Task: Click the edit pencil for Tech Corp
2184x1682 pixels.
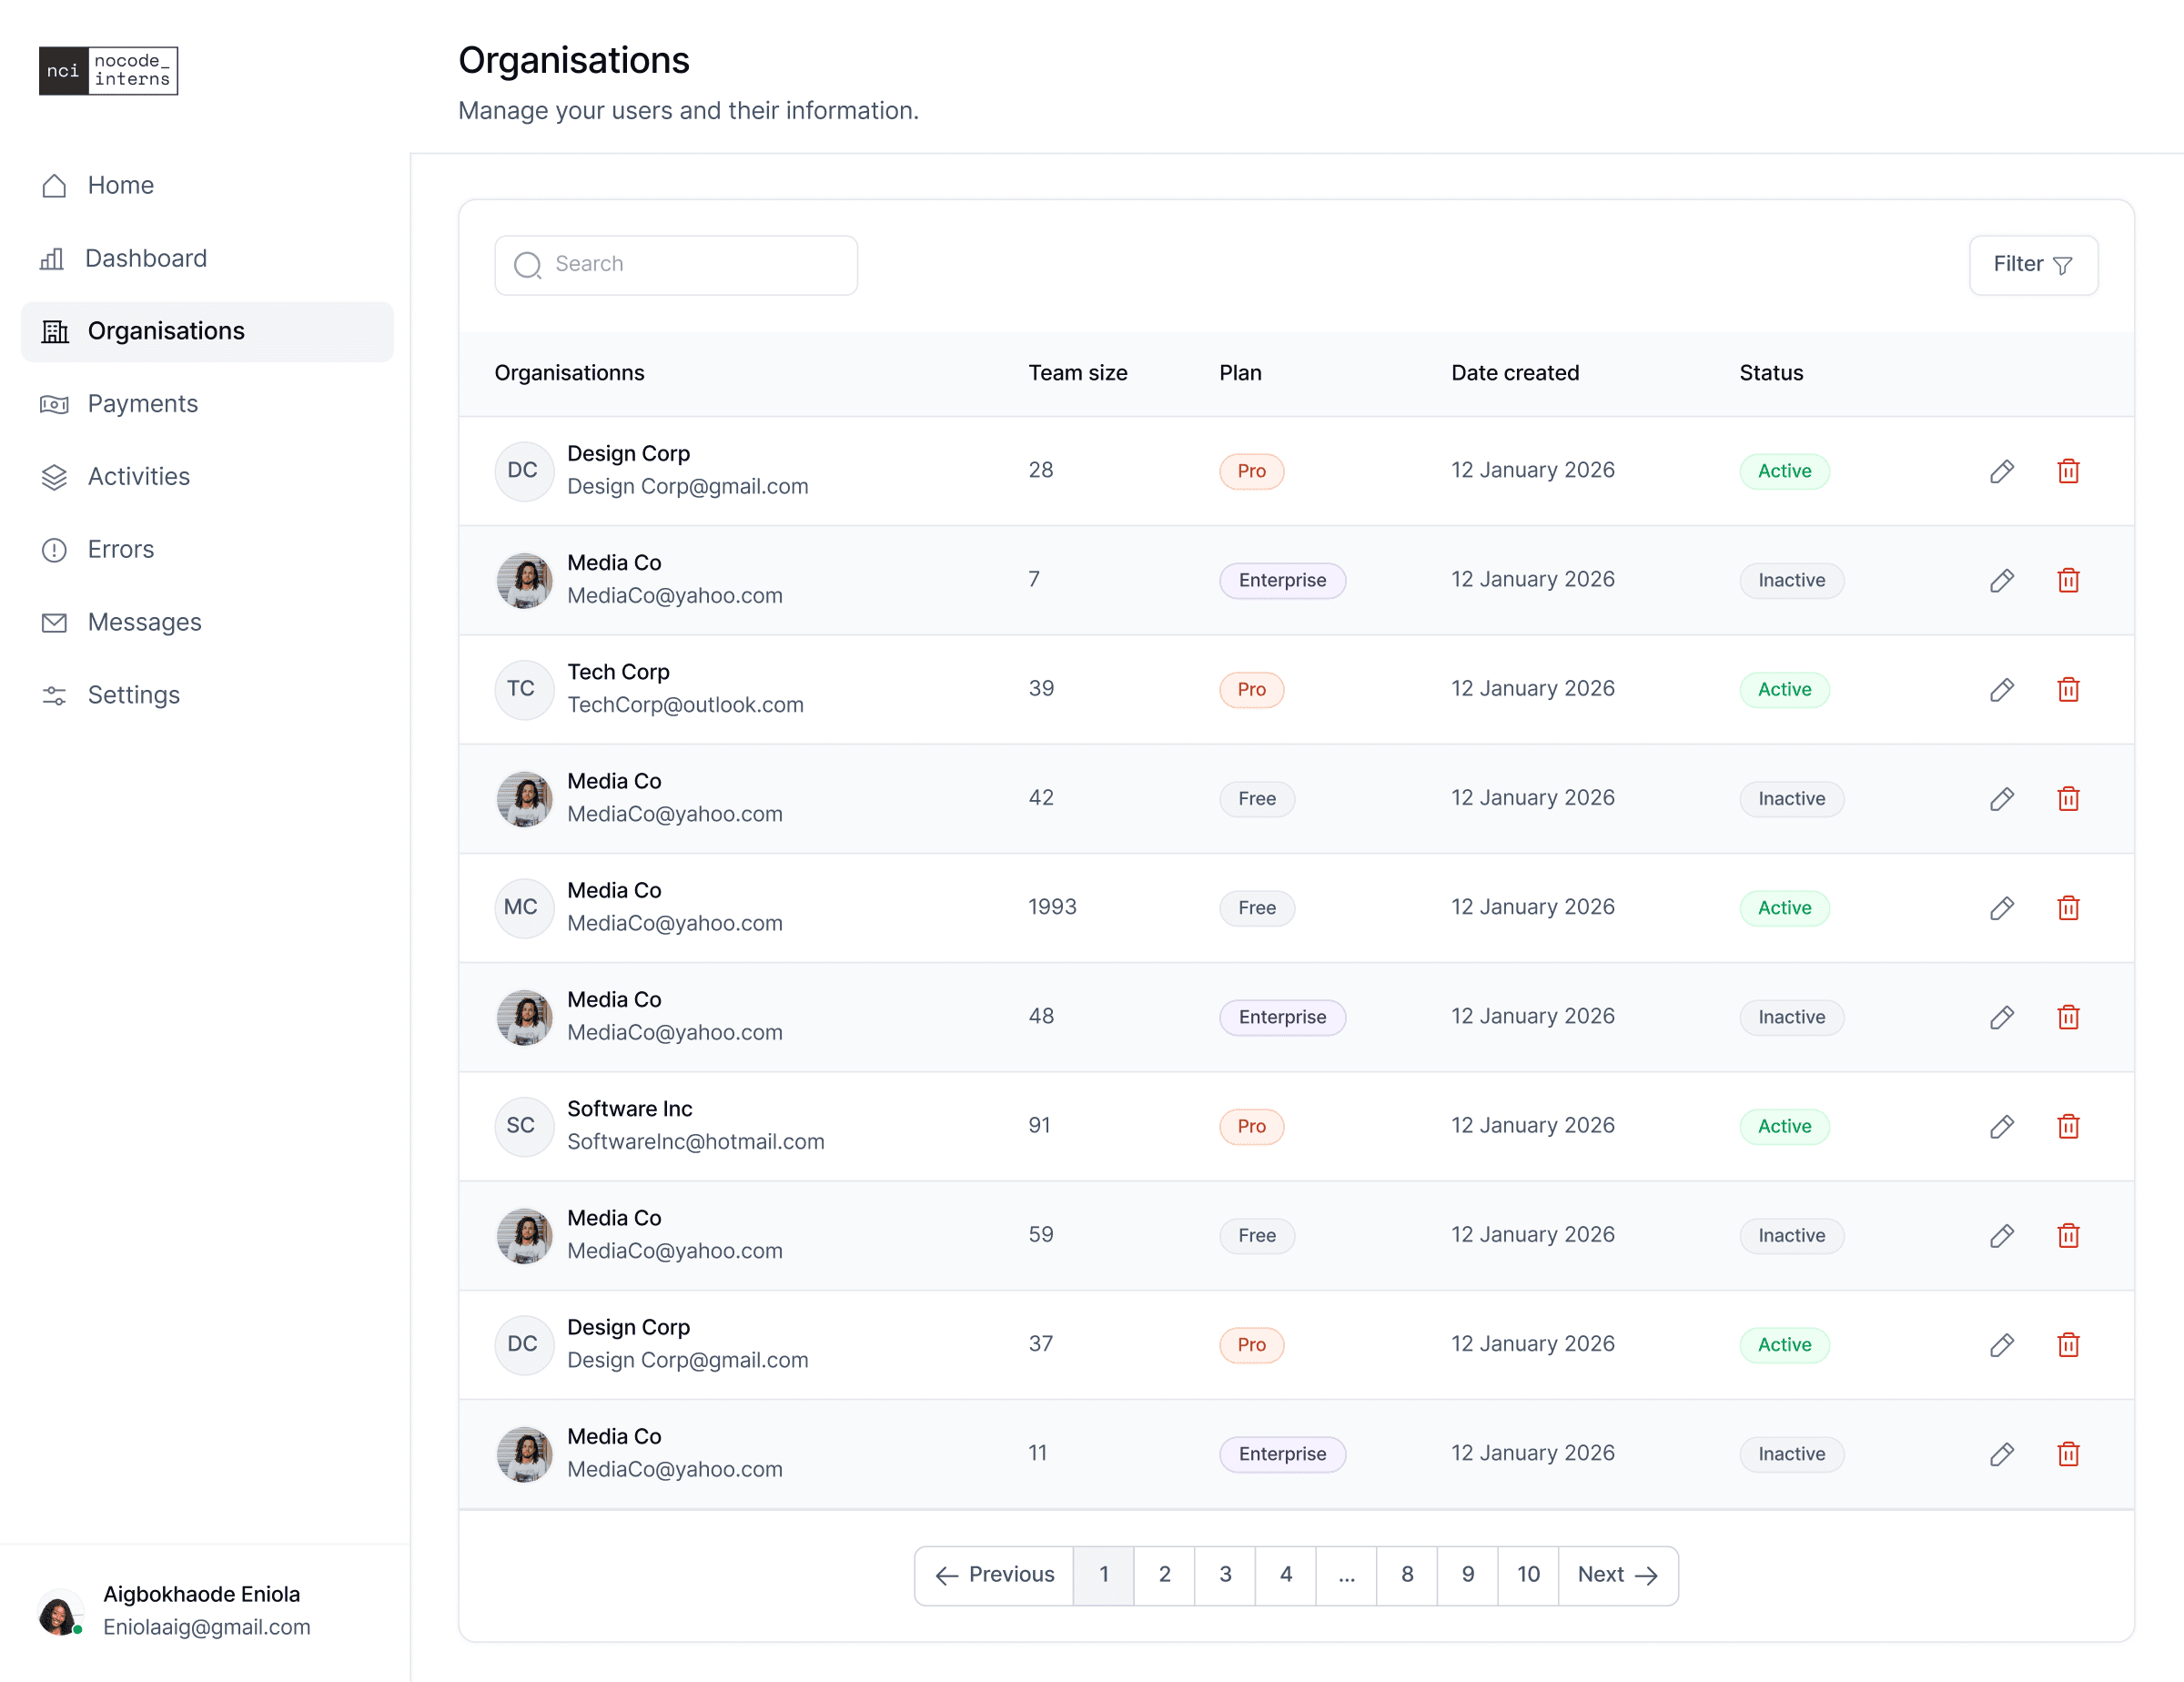Action: 2001,689
